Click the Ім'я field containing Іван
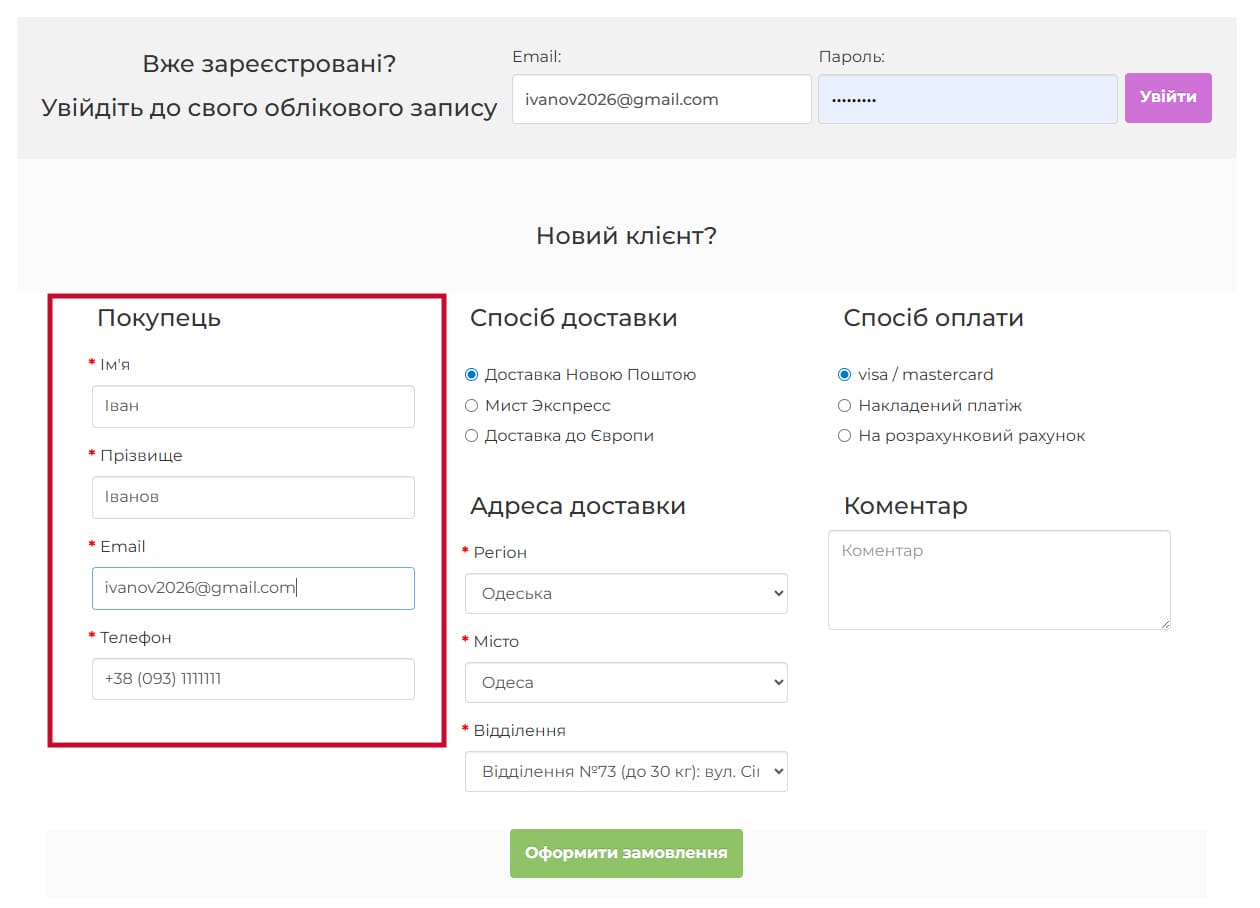 253,406
